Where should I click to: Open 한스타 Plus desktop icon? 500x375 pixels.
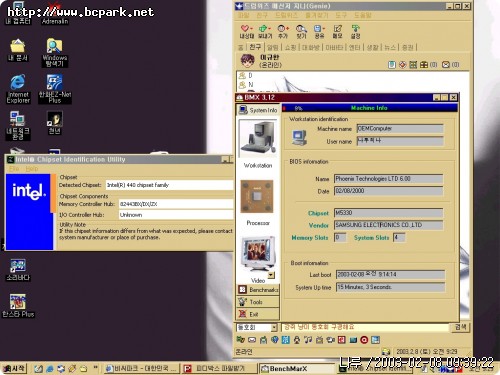coord(18,306)
